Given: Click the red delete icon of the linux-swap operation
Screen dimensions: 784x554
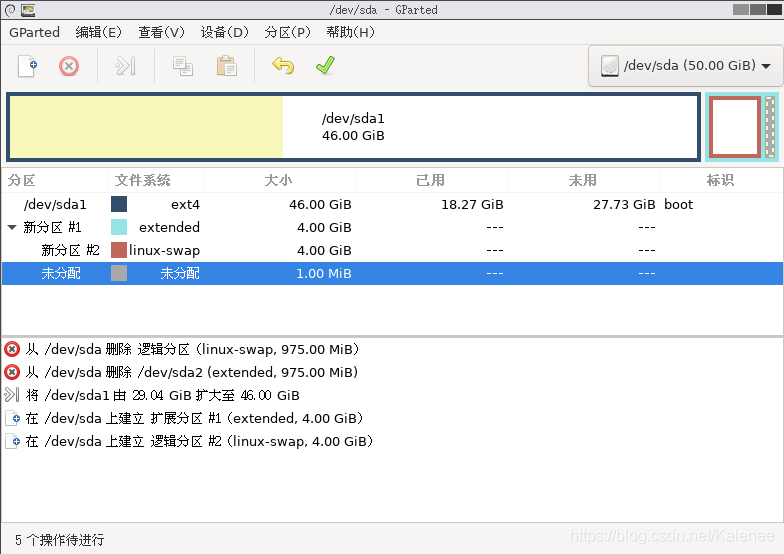Looking at the screenshot, I should (x=12, y=349).
